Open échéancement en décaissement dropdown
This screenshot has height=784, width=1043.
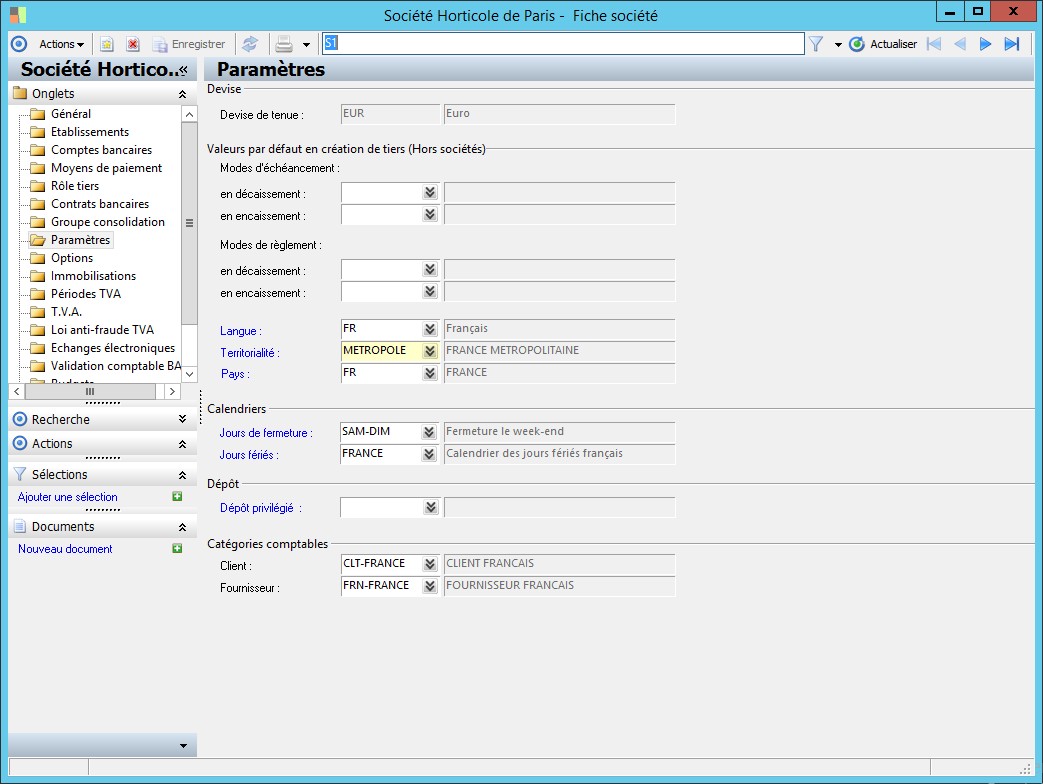430,193
